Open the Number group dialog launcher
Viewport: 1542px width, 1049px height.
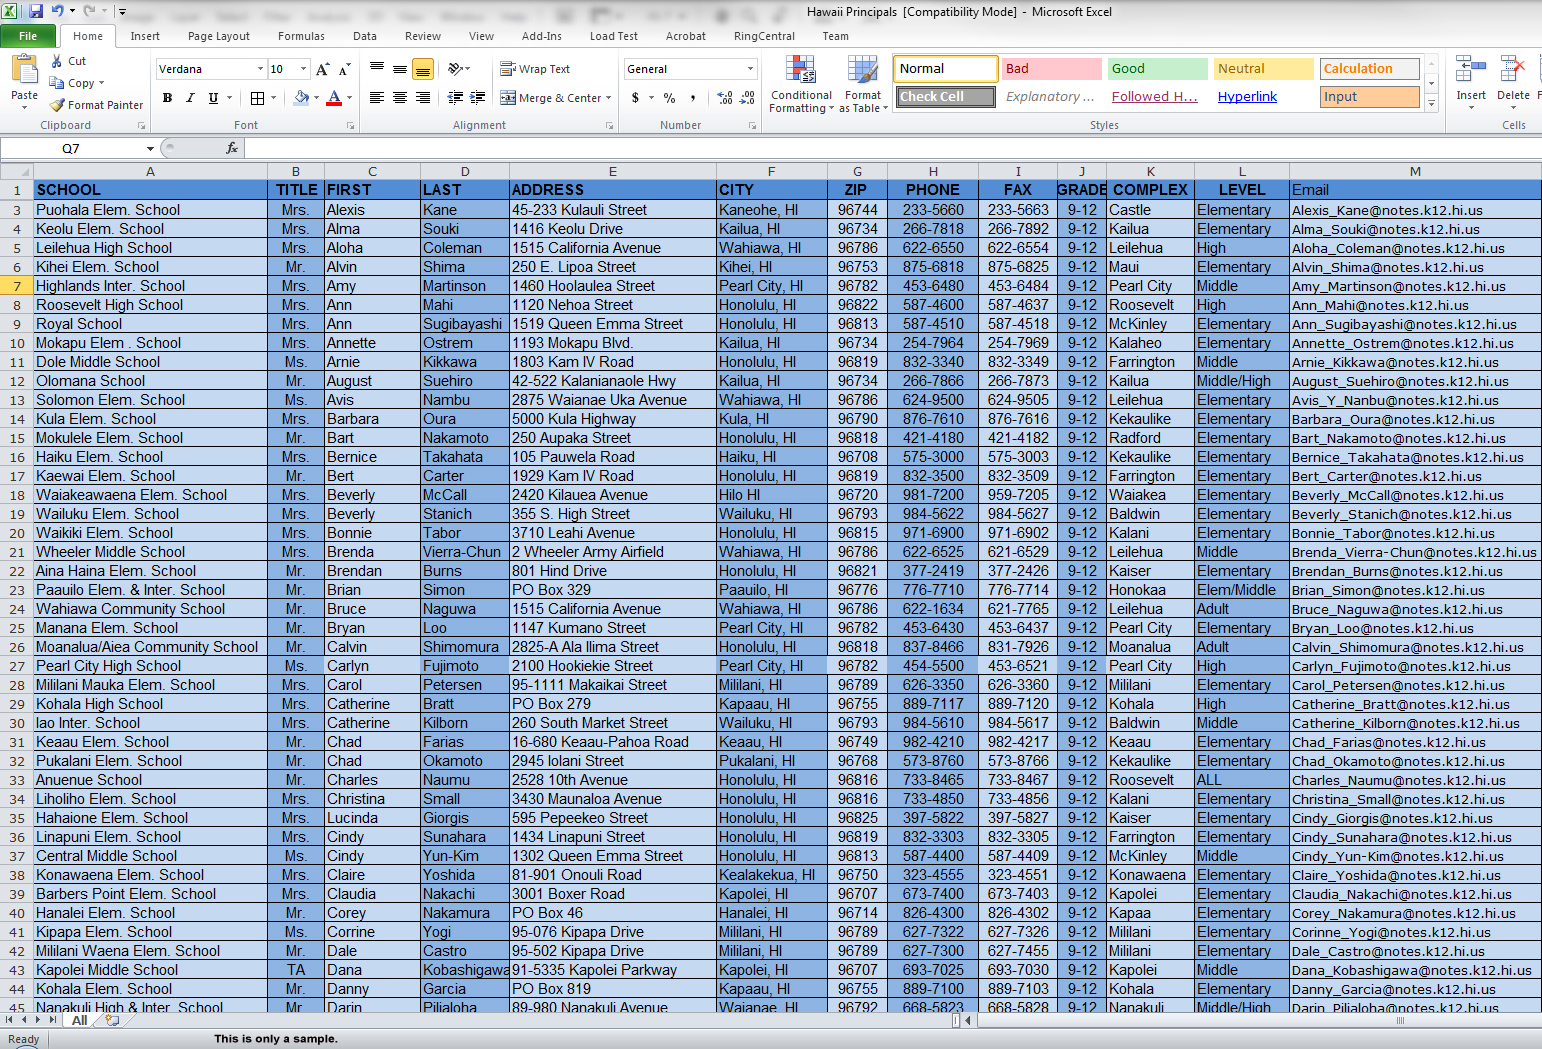tap(752, 126)
